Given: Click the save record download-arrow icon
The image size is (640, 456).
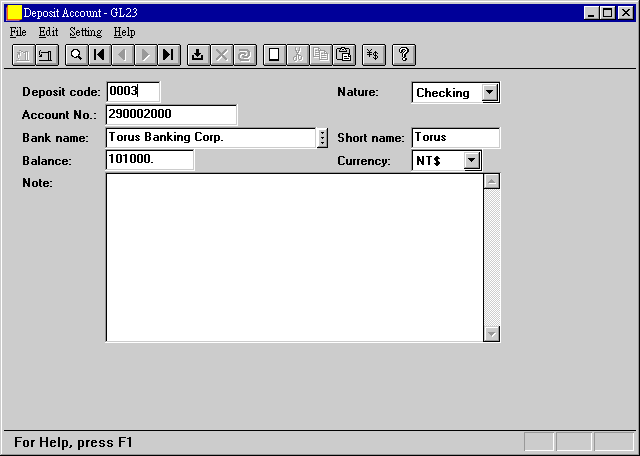Looking at the screenshot, I should (x=198, y=55).
